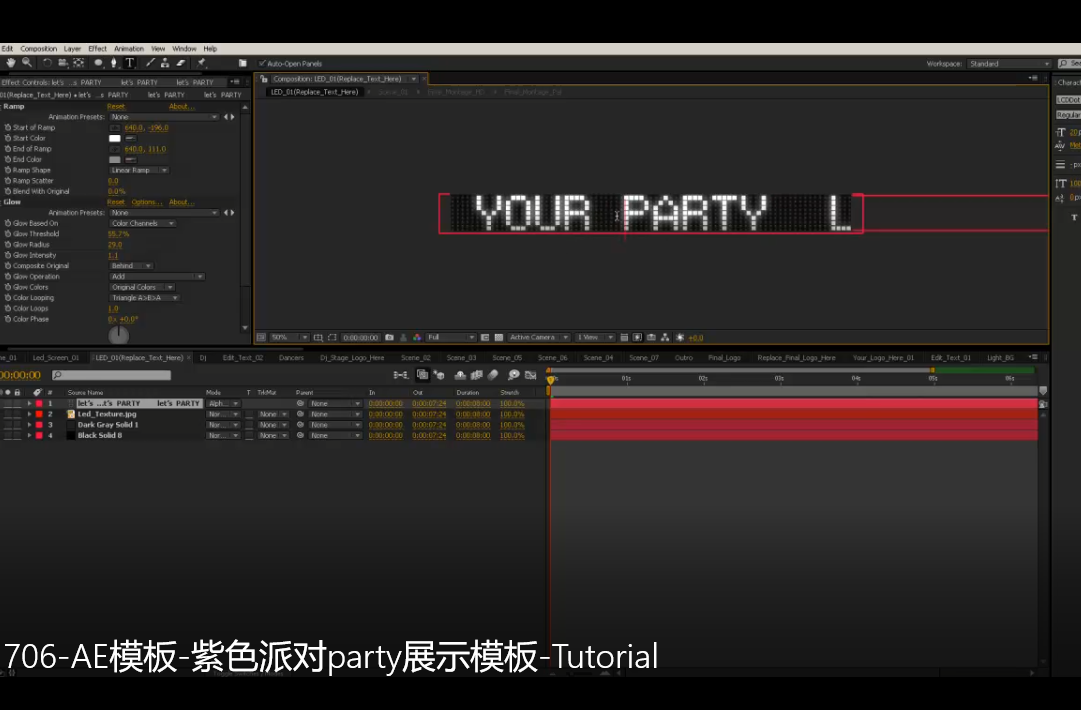The image size is (1081, 710).
Task: Open the Composition menu
Action: [x=39, y=49]
